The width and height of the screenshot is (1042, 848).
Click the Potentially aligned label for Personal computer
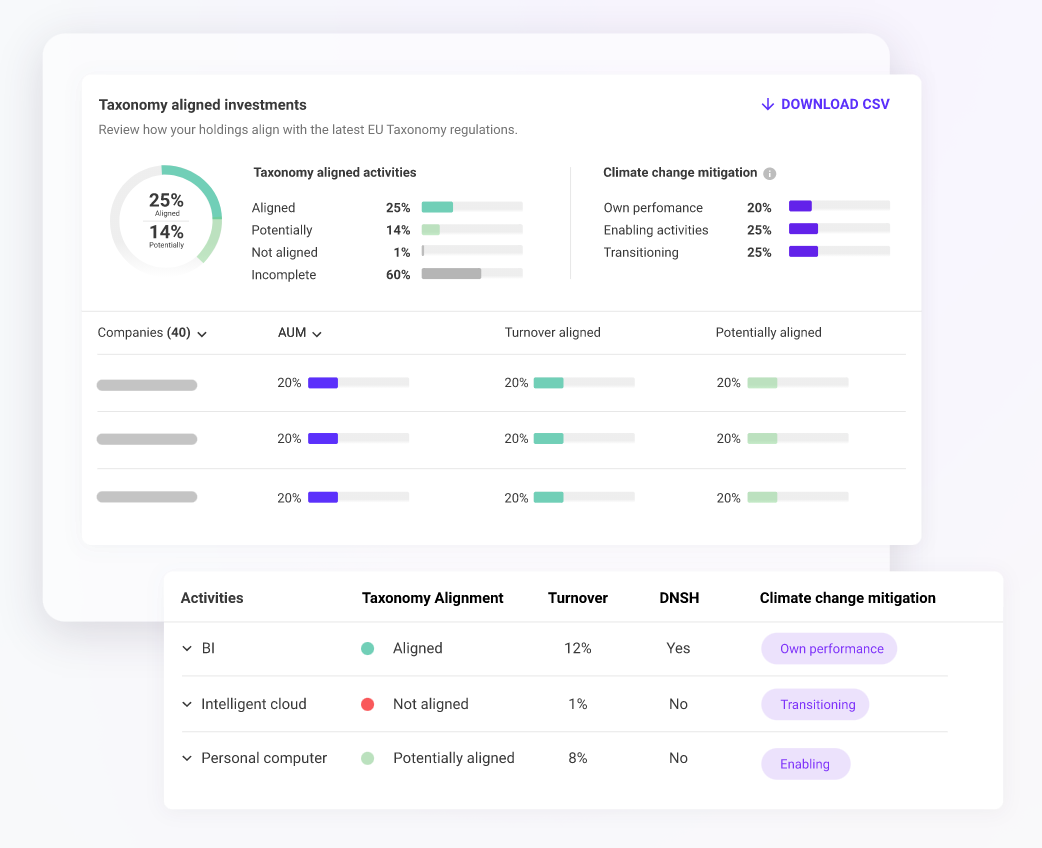click(x=454, y=758)
